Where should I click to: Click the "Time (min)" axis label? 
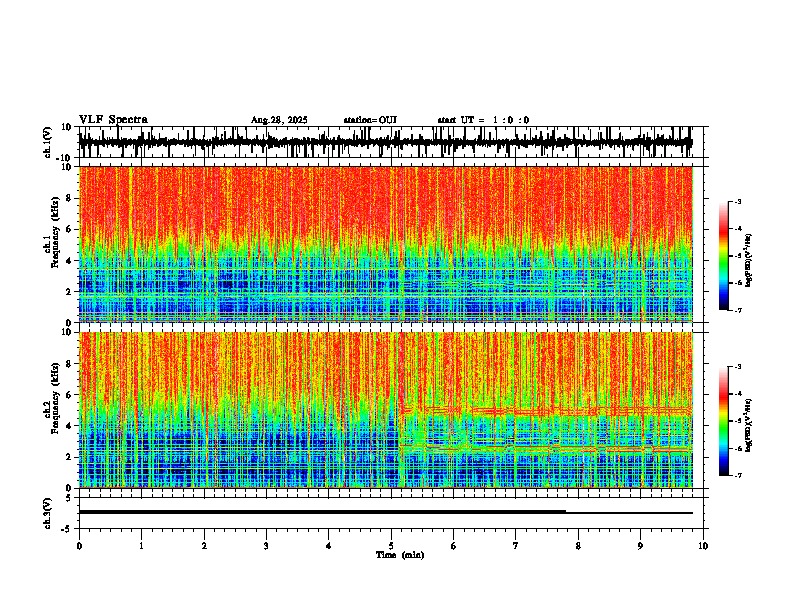tap(400, 555)
